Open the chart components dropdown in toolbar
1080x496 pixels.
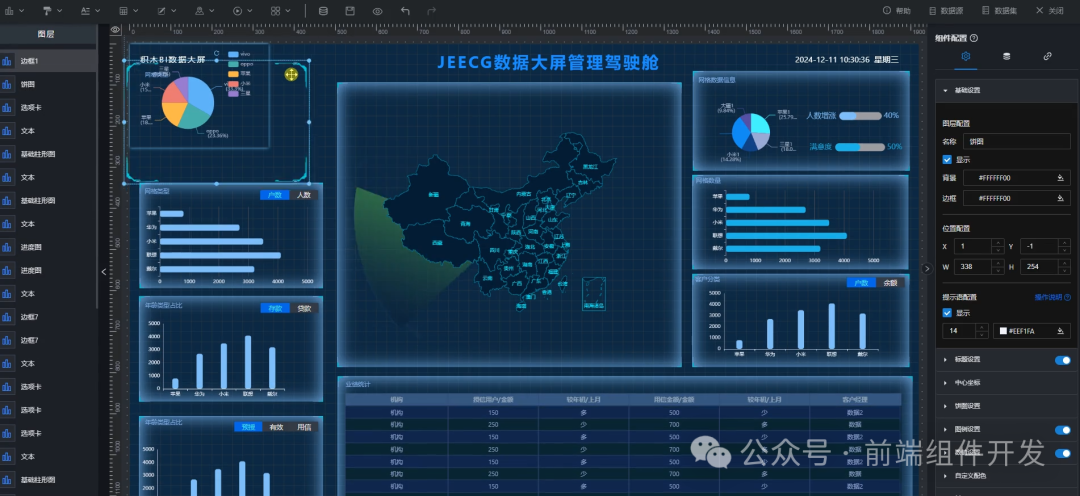pos(12,11)
